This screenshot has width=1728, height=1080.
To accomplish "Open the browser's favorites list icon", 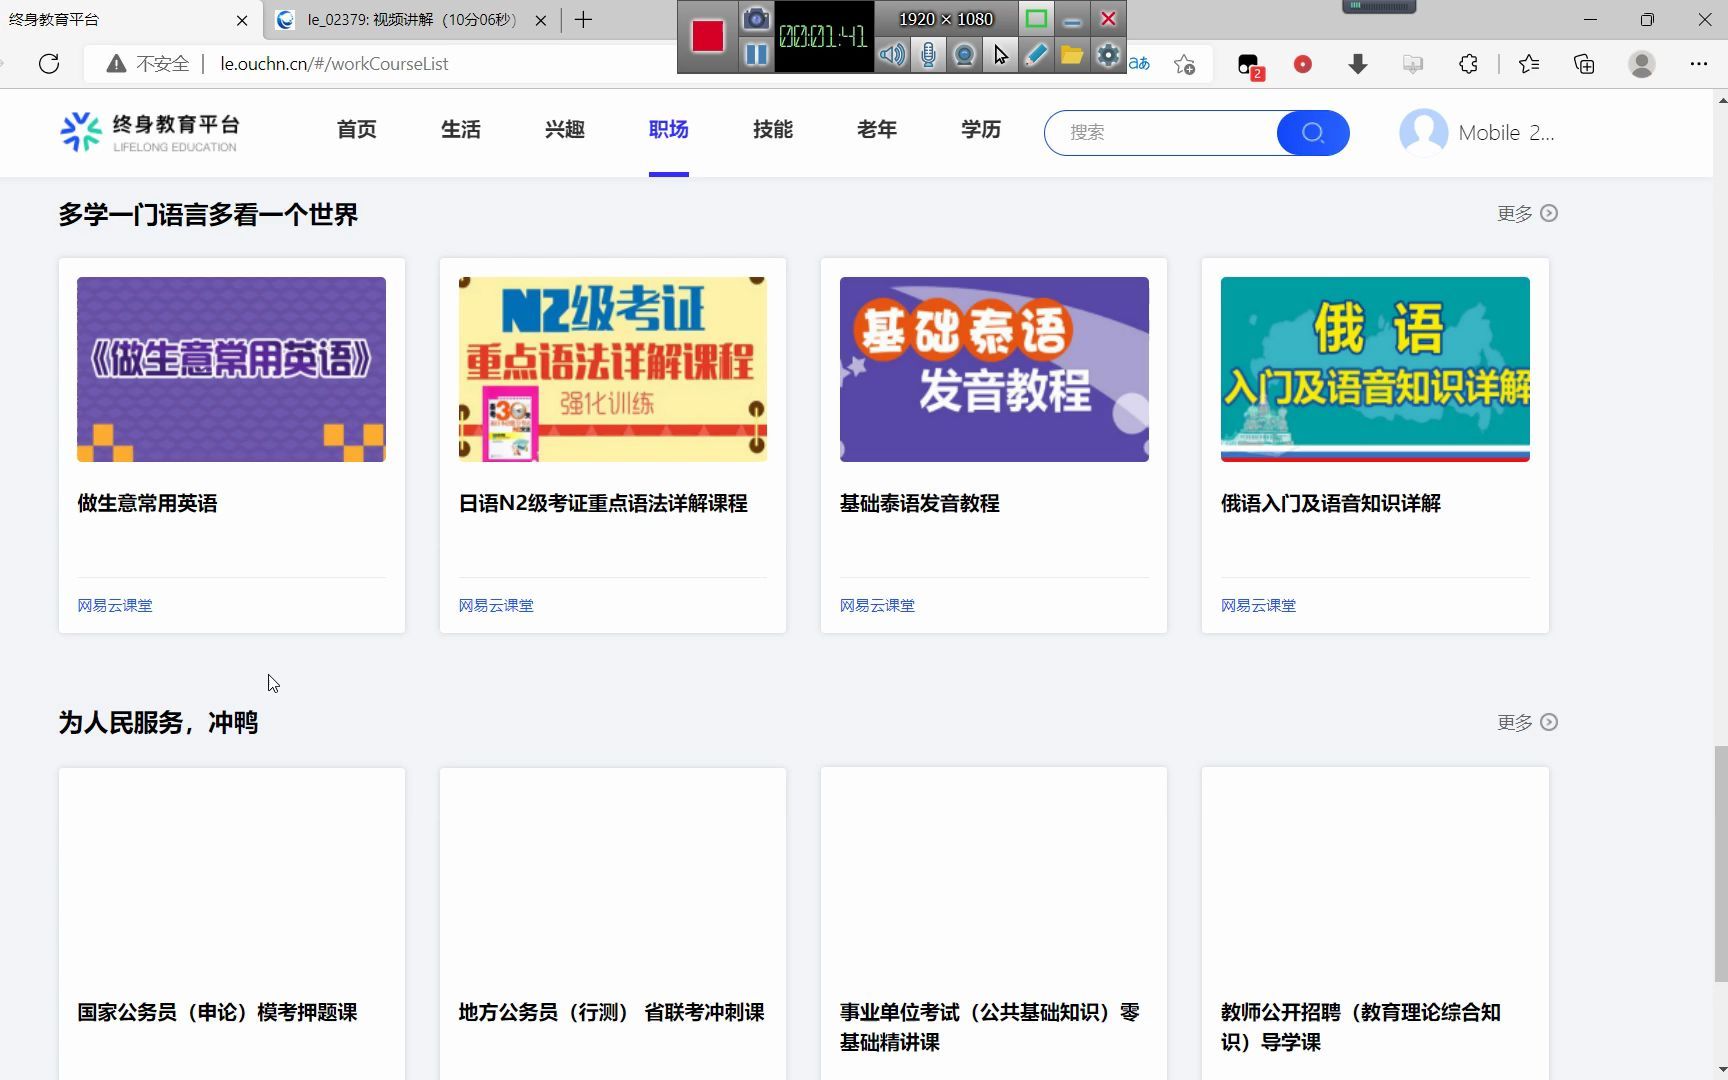I will point(1529,64).
